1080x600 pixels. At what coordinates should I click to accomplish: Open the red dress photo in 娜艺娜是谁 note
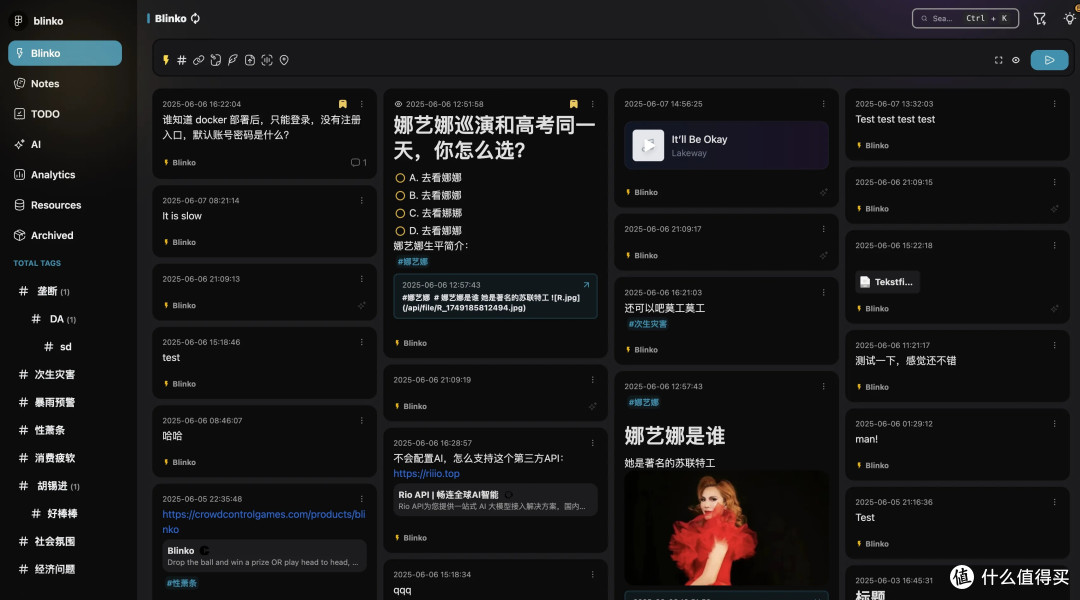coord(726,528)
